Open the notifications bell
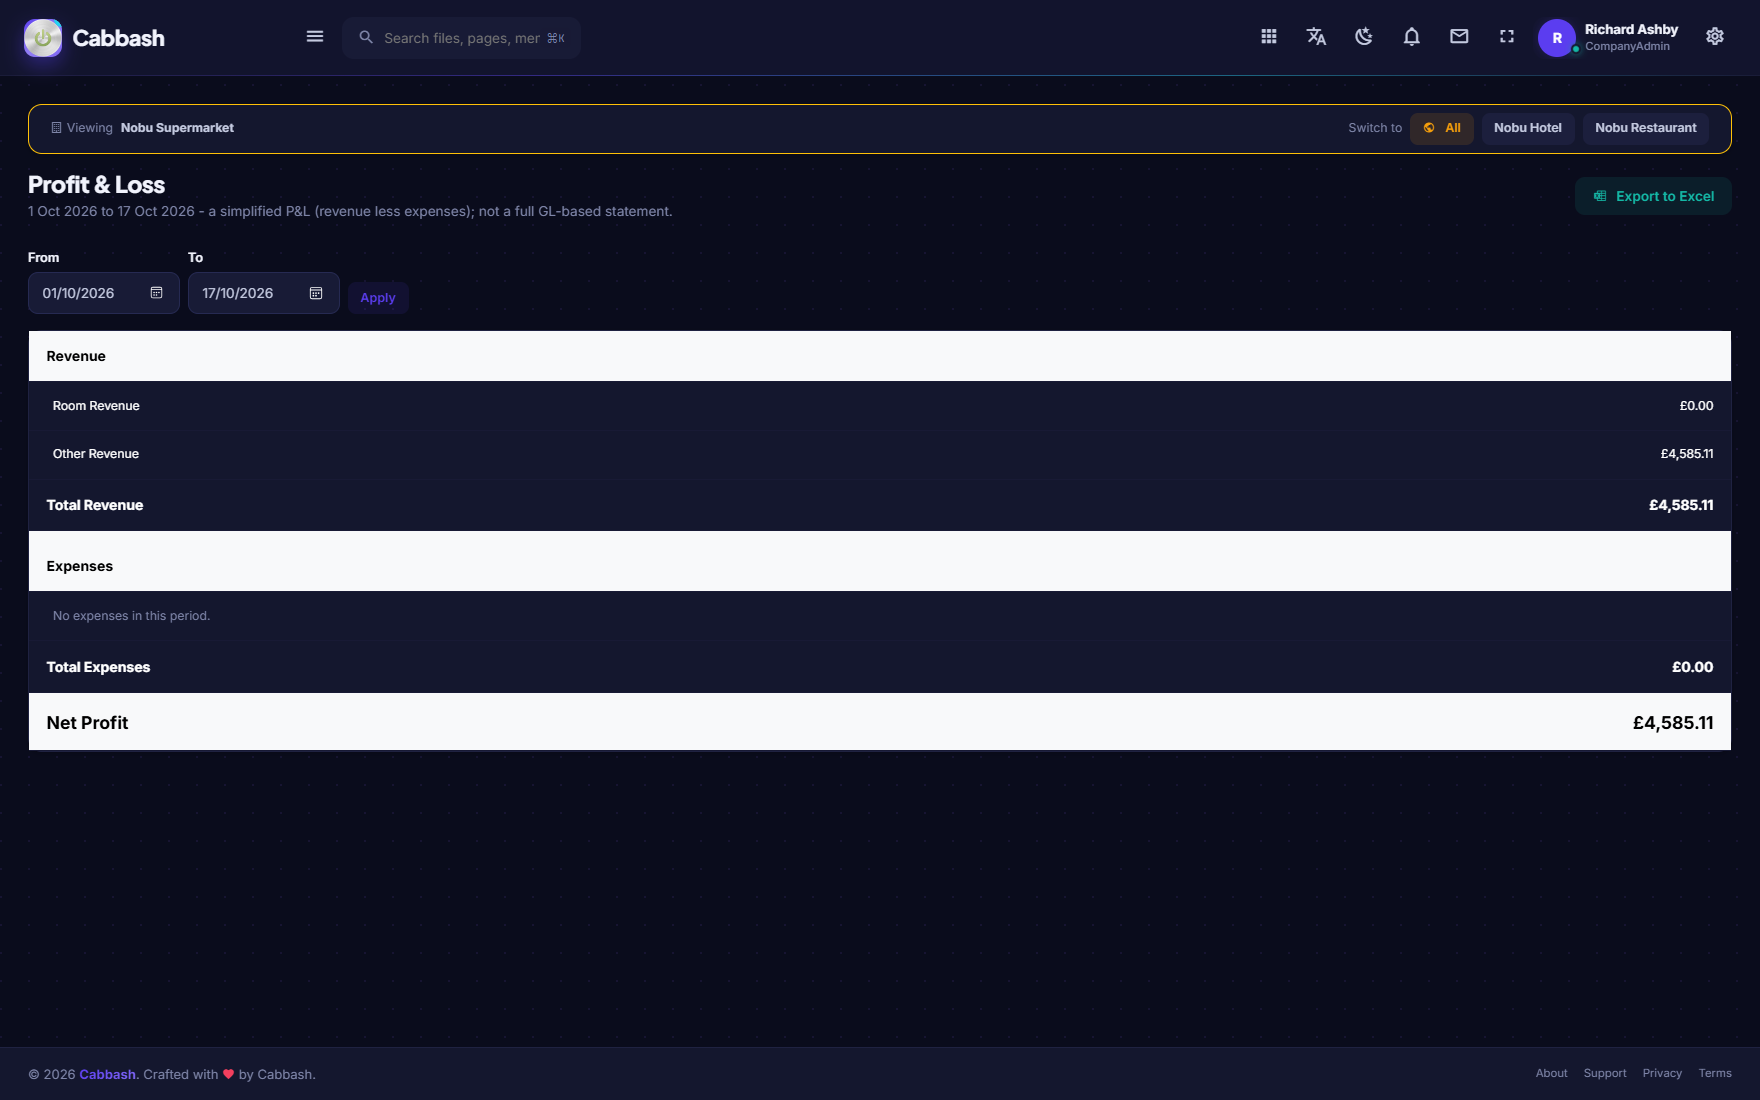 point(1412,37)
